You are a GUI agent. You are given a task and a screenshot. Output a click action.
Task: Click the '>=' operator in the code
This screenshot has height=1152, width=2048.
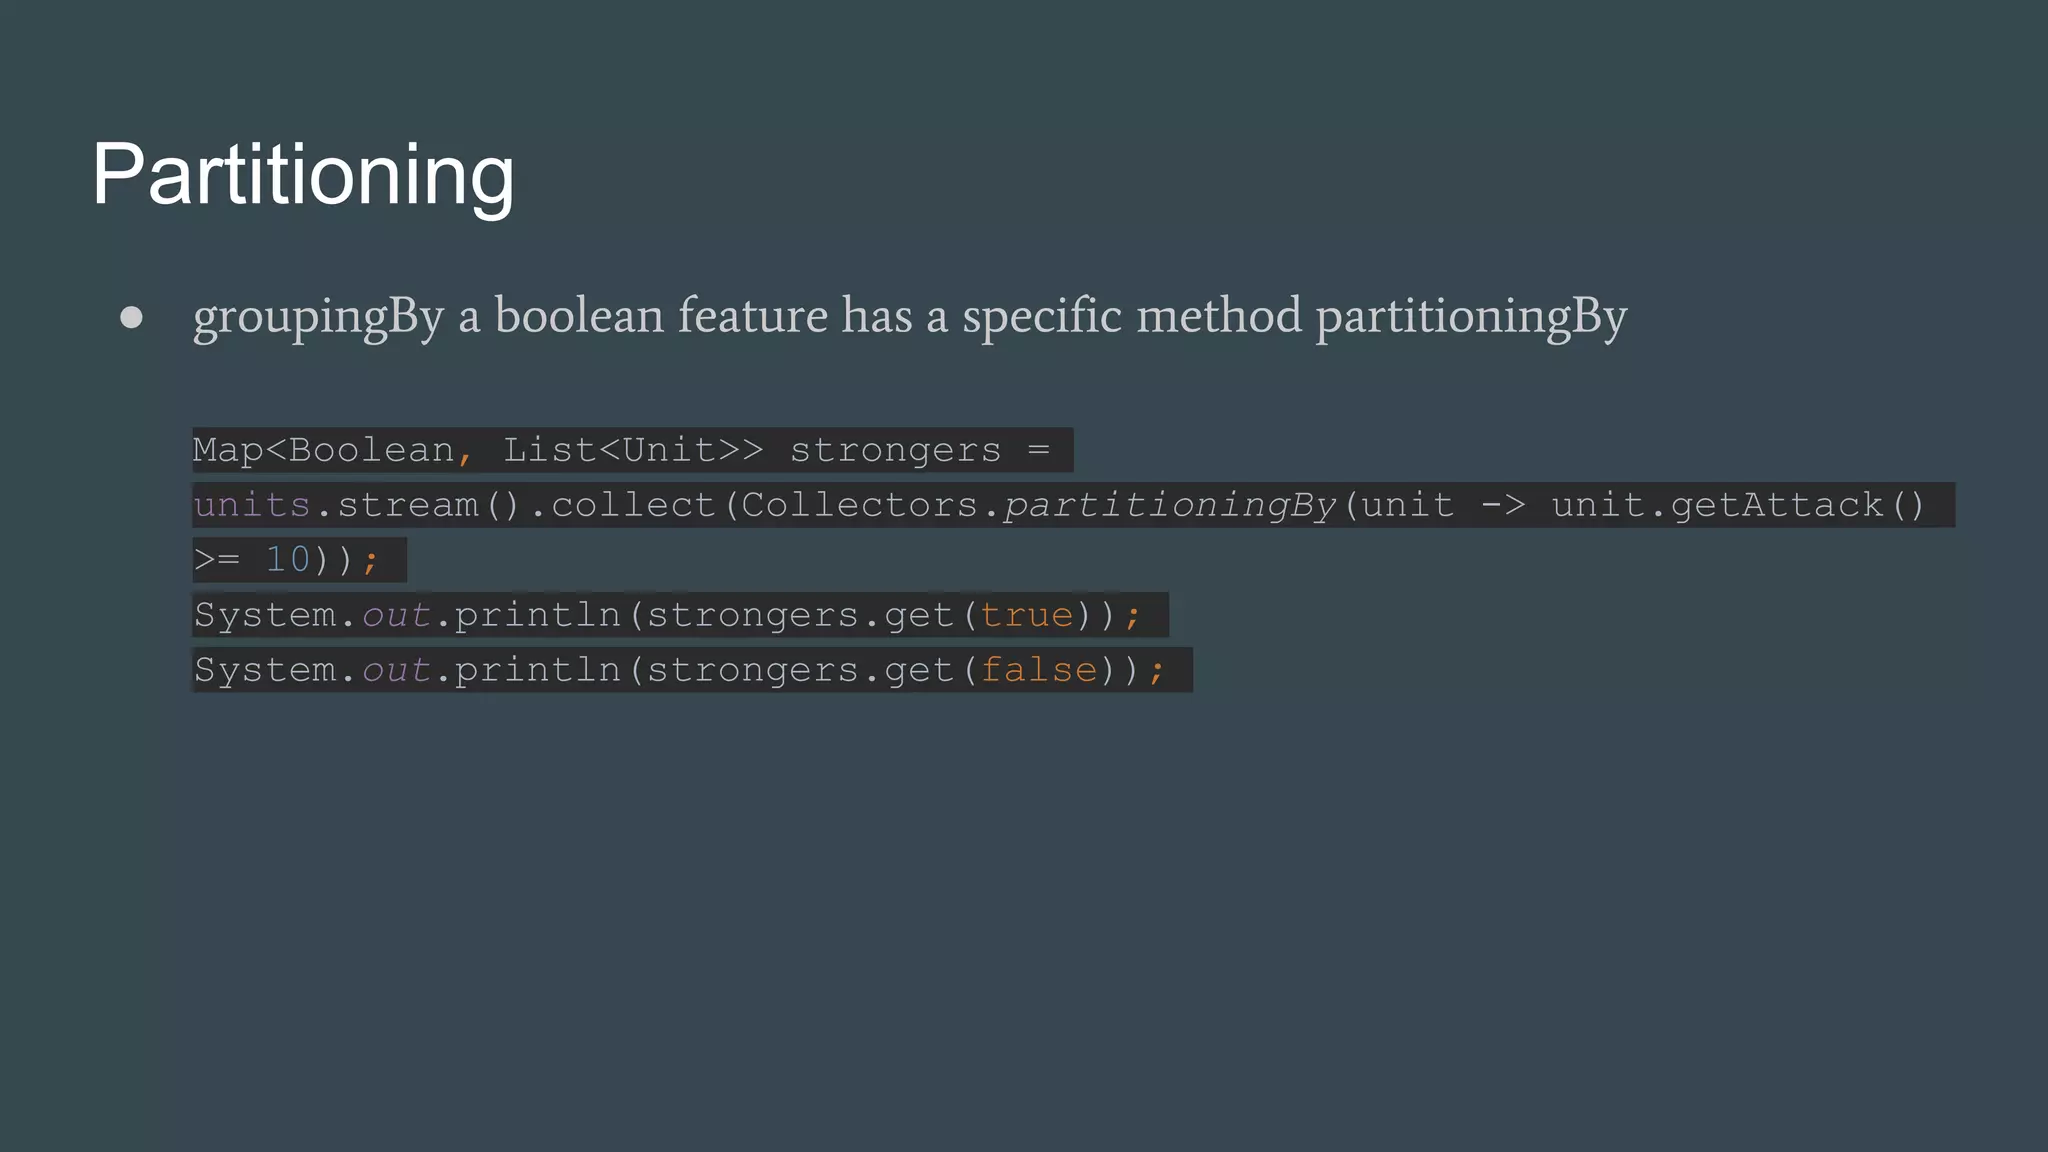coord(217,560)
